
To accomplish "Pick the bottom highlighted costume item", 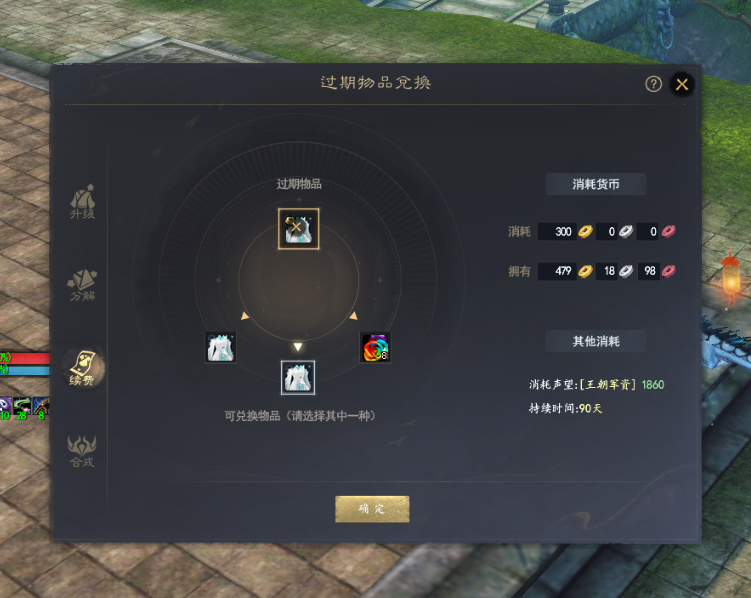I will (298, 378).
